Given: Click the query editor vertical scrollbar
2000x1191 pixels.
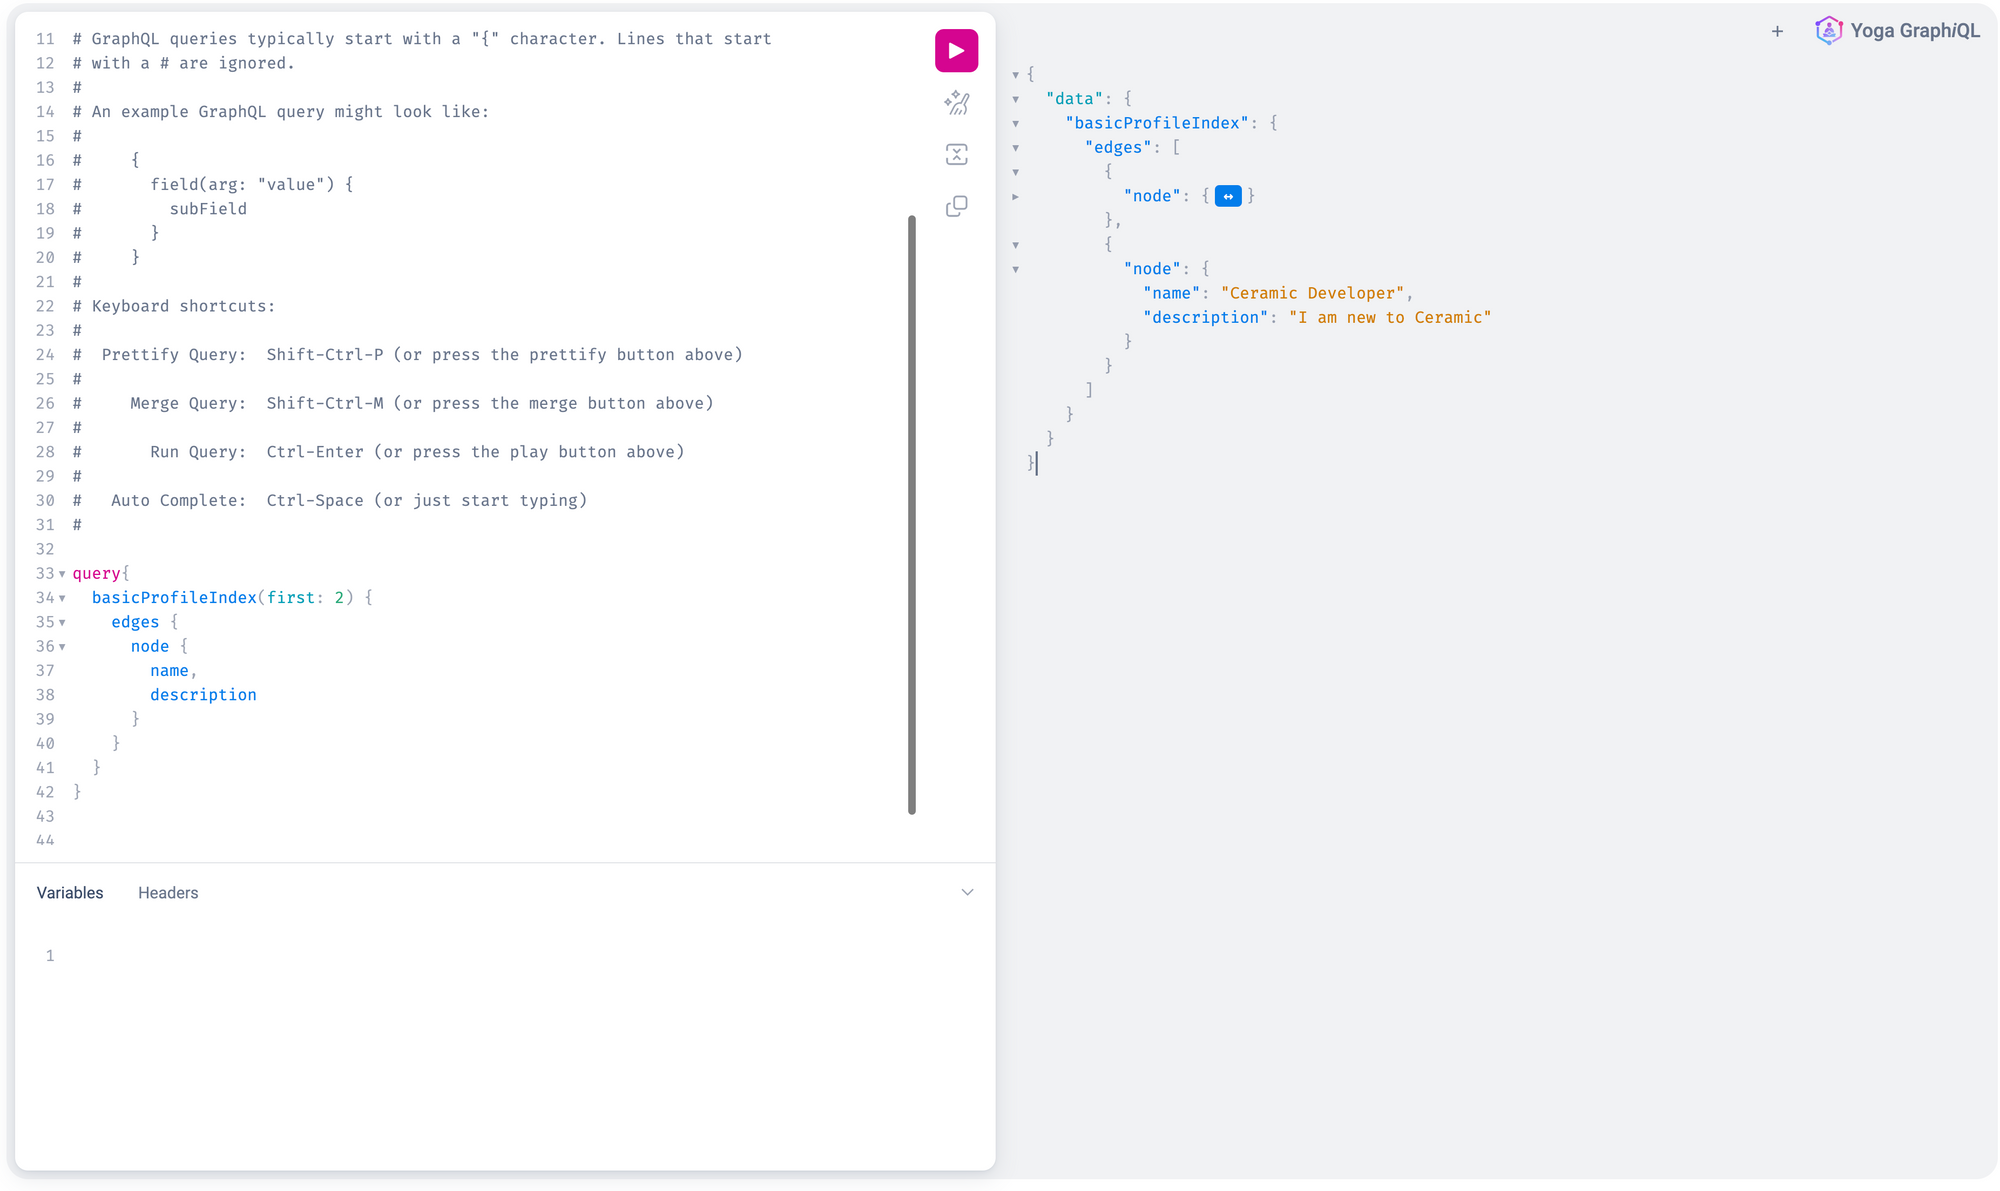Looking at the screenshot, I should pos(911,514).
